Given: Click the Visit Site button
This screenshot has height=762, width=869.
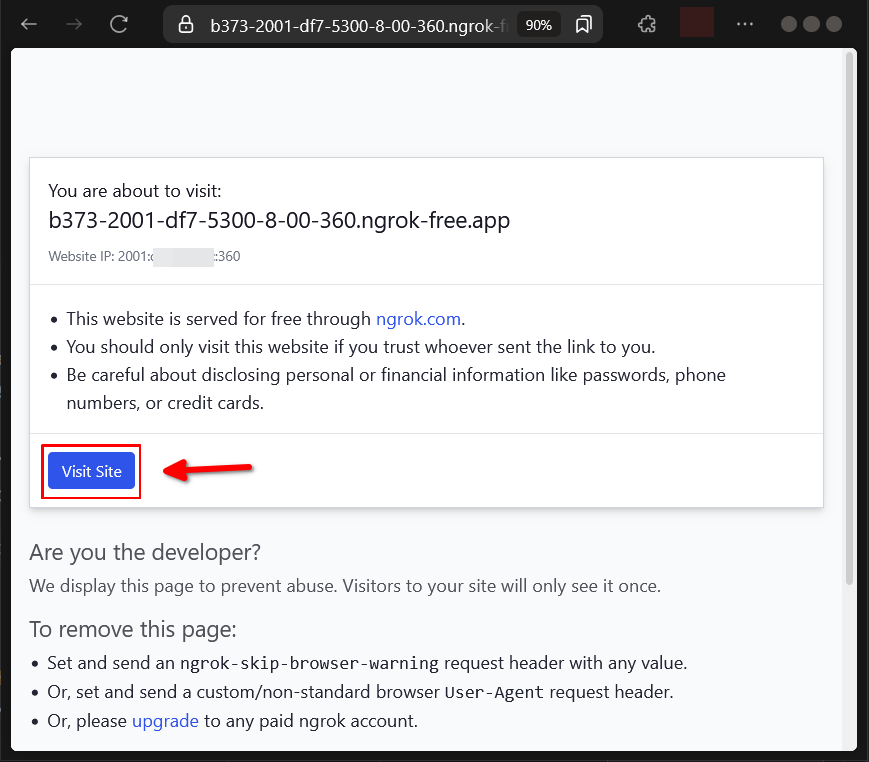Looking at the screenshot, I should coord(91,471).
